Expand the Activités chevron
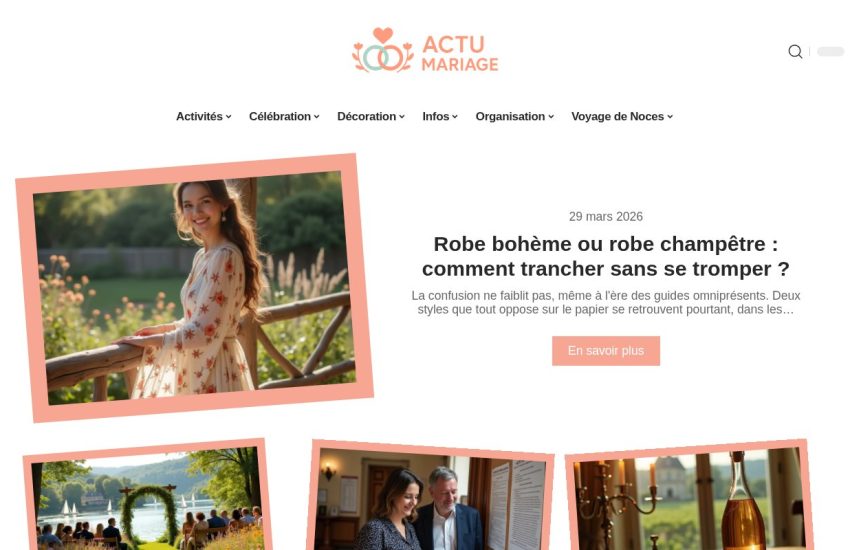This screenshot has width=850, height=550. [229, 117]
